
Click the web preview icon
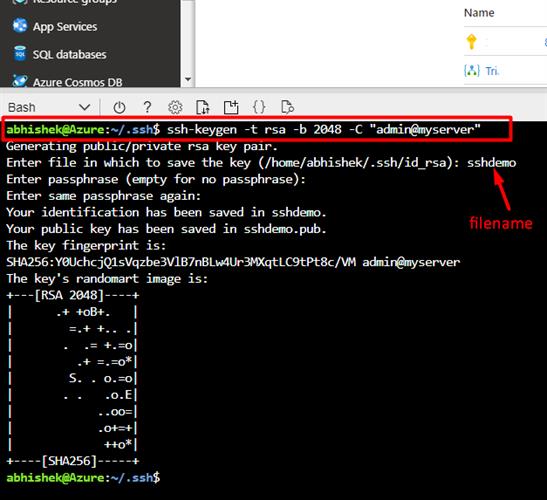pyautogui.click(x=287, y=107)
